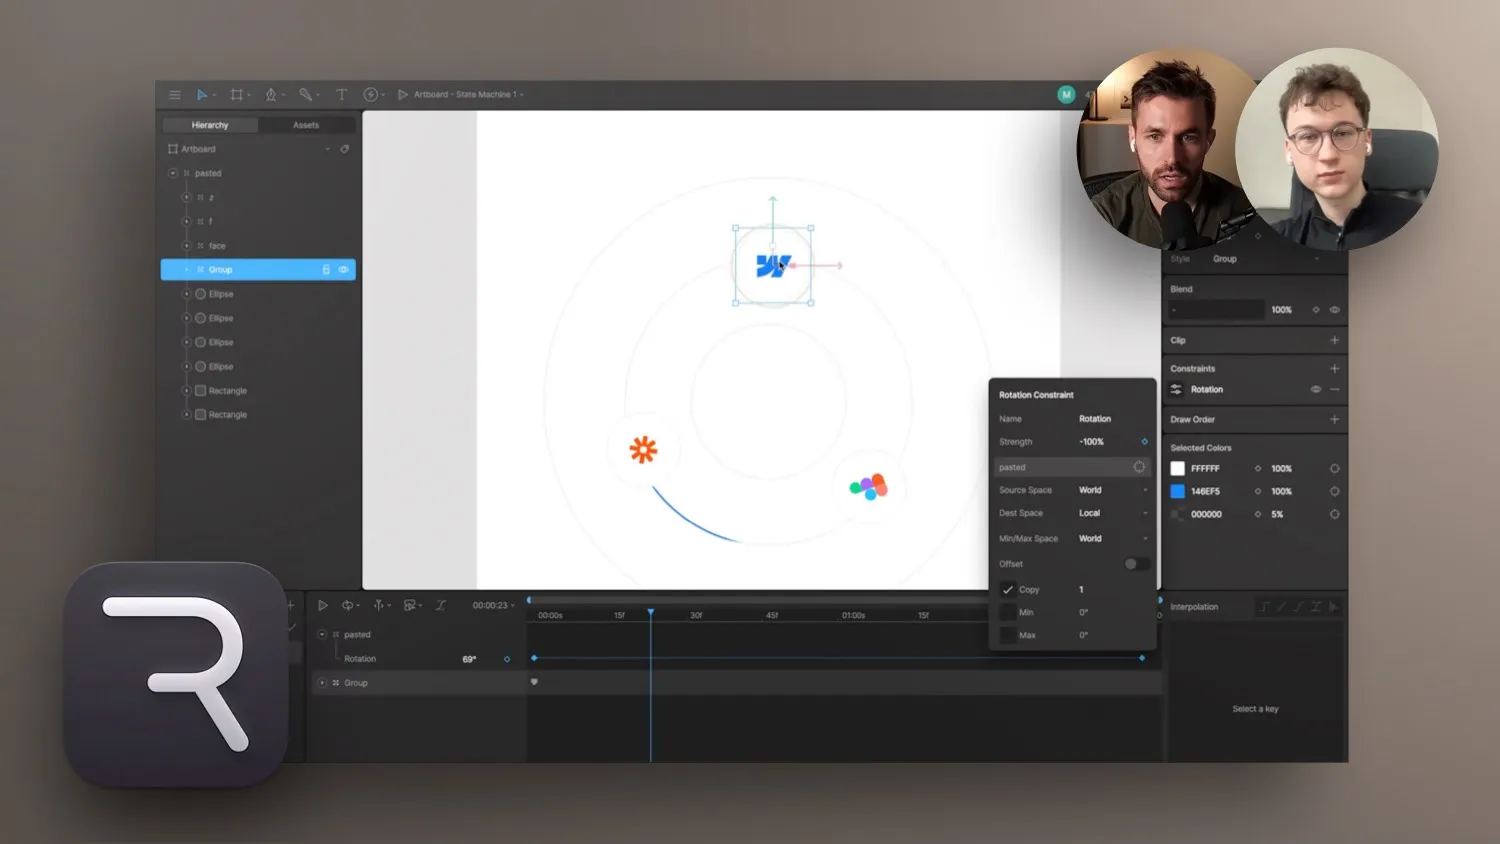Switch to the Hierarchy tab
The height and width of the screenshot is (844, 1500).
[x=210, y=125]
